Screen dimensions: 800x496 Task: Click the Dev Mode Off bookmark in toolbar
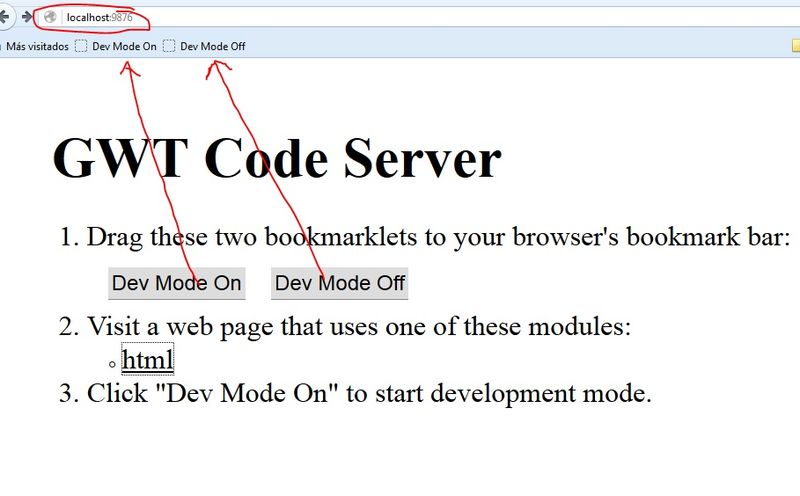204,46
